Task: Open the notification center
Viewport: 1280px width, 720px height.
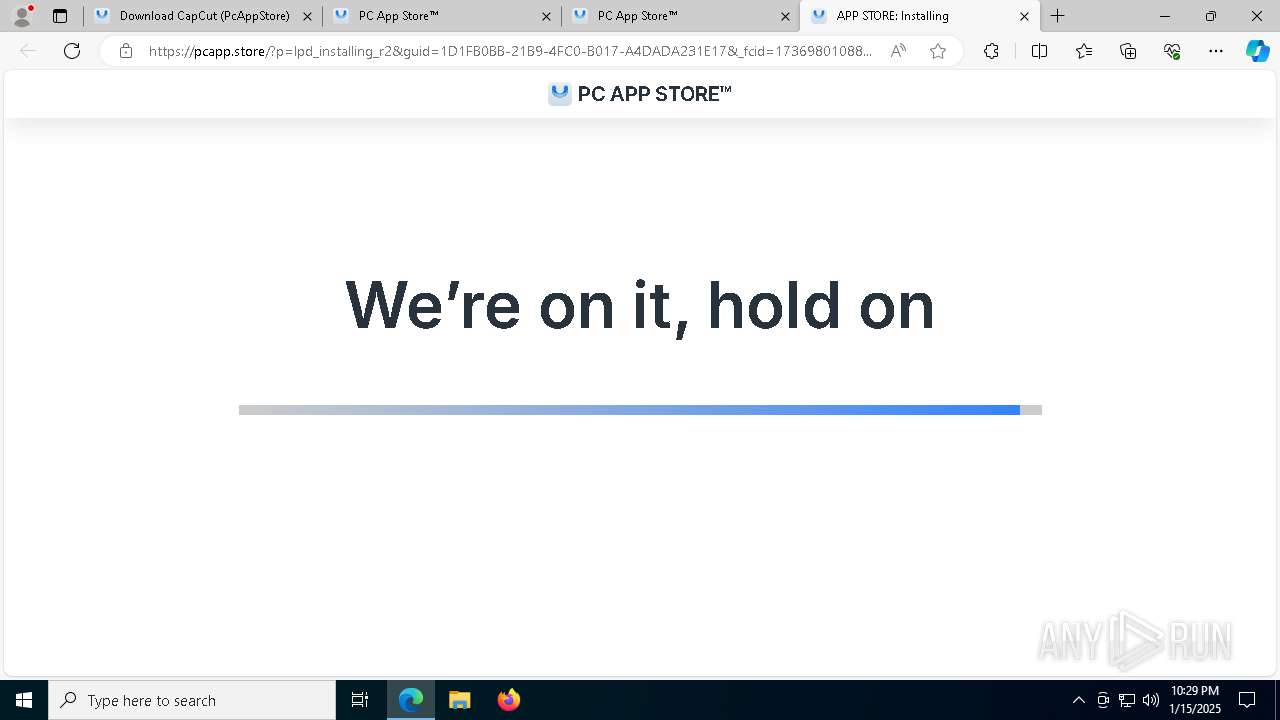Action: [1247, 700]
